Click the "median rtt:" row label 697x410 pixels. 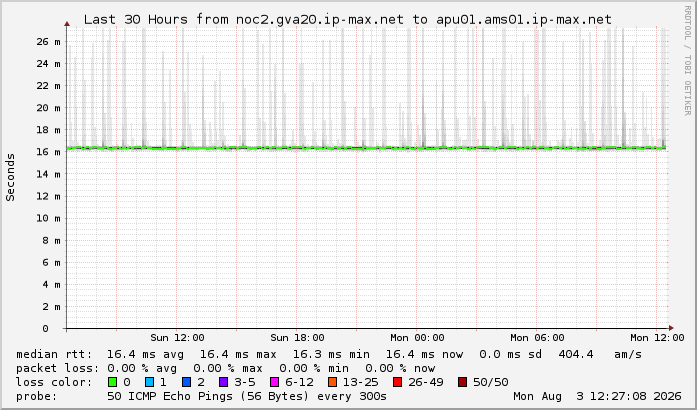tap(54, 354)
